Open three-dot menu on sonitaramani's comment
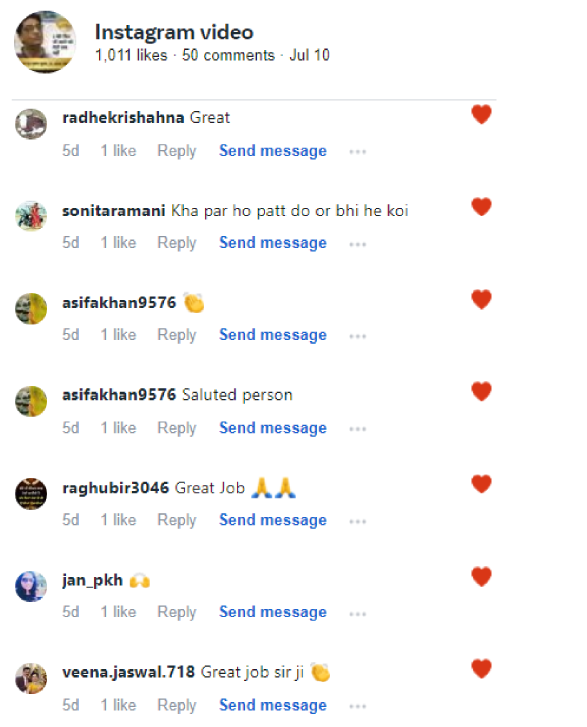Screen dimensions: 587x727 (x=357, y=244)
